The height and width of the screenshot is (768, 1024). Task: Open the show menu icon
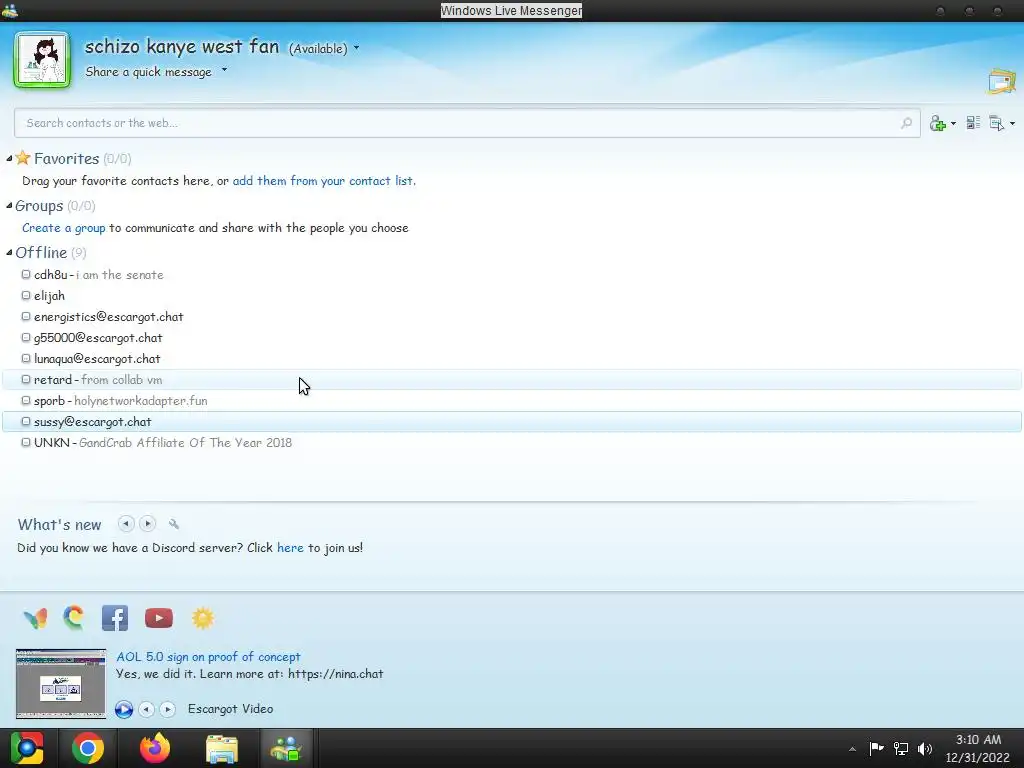pyautogui.click(x=997, y=123)
